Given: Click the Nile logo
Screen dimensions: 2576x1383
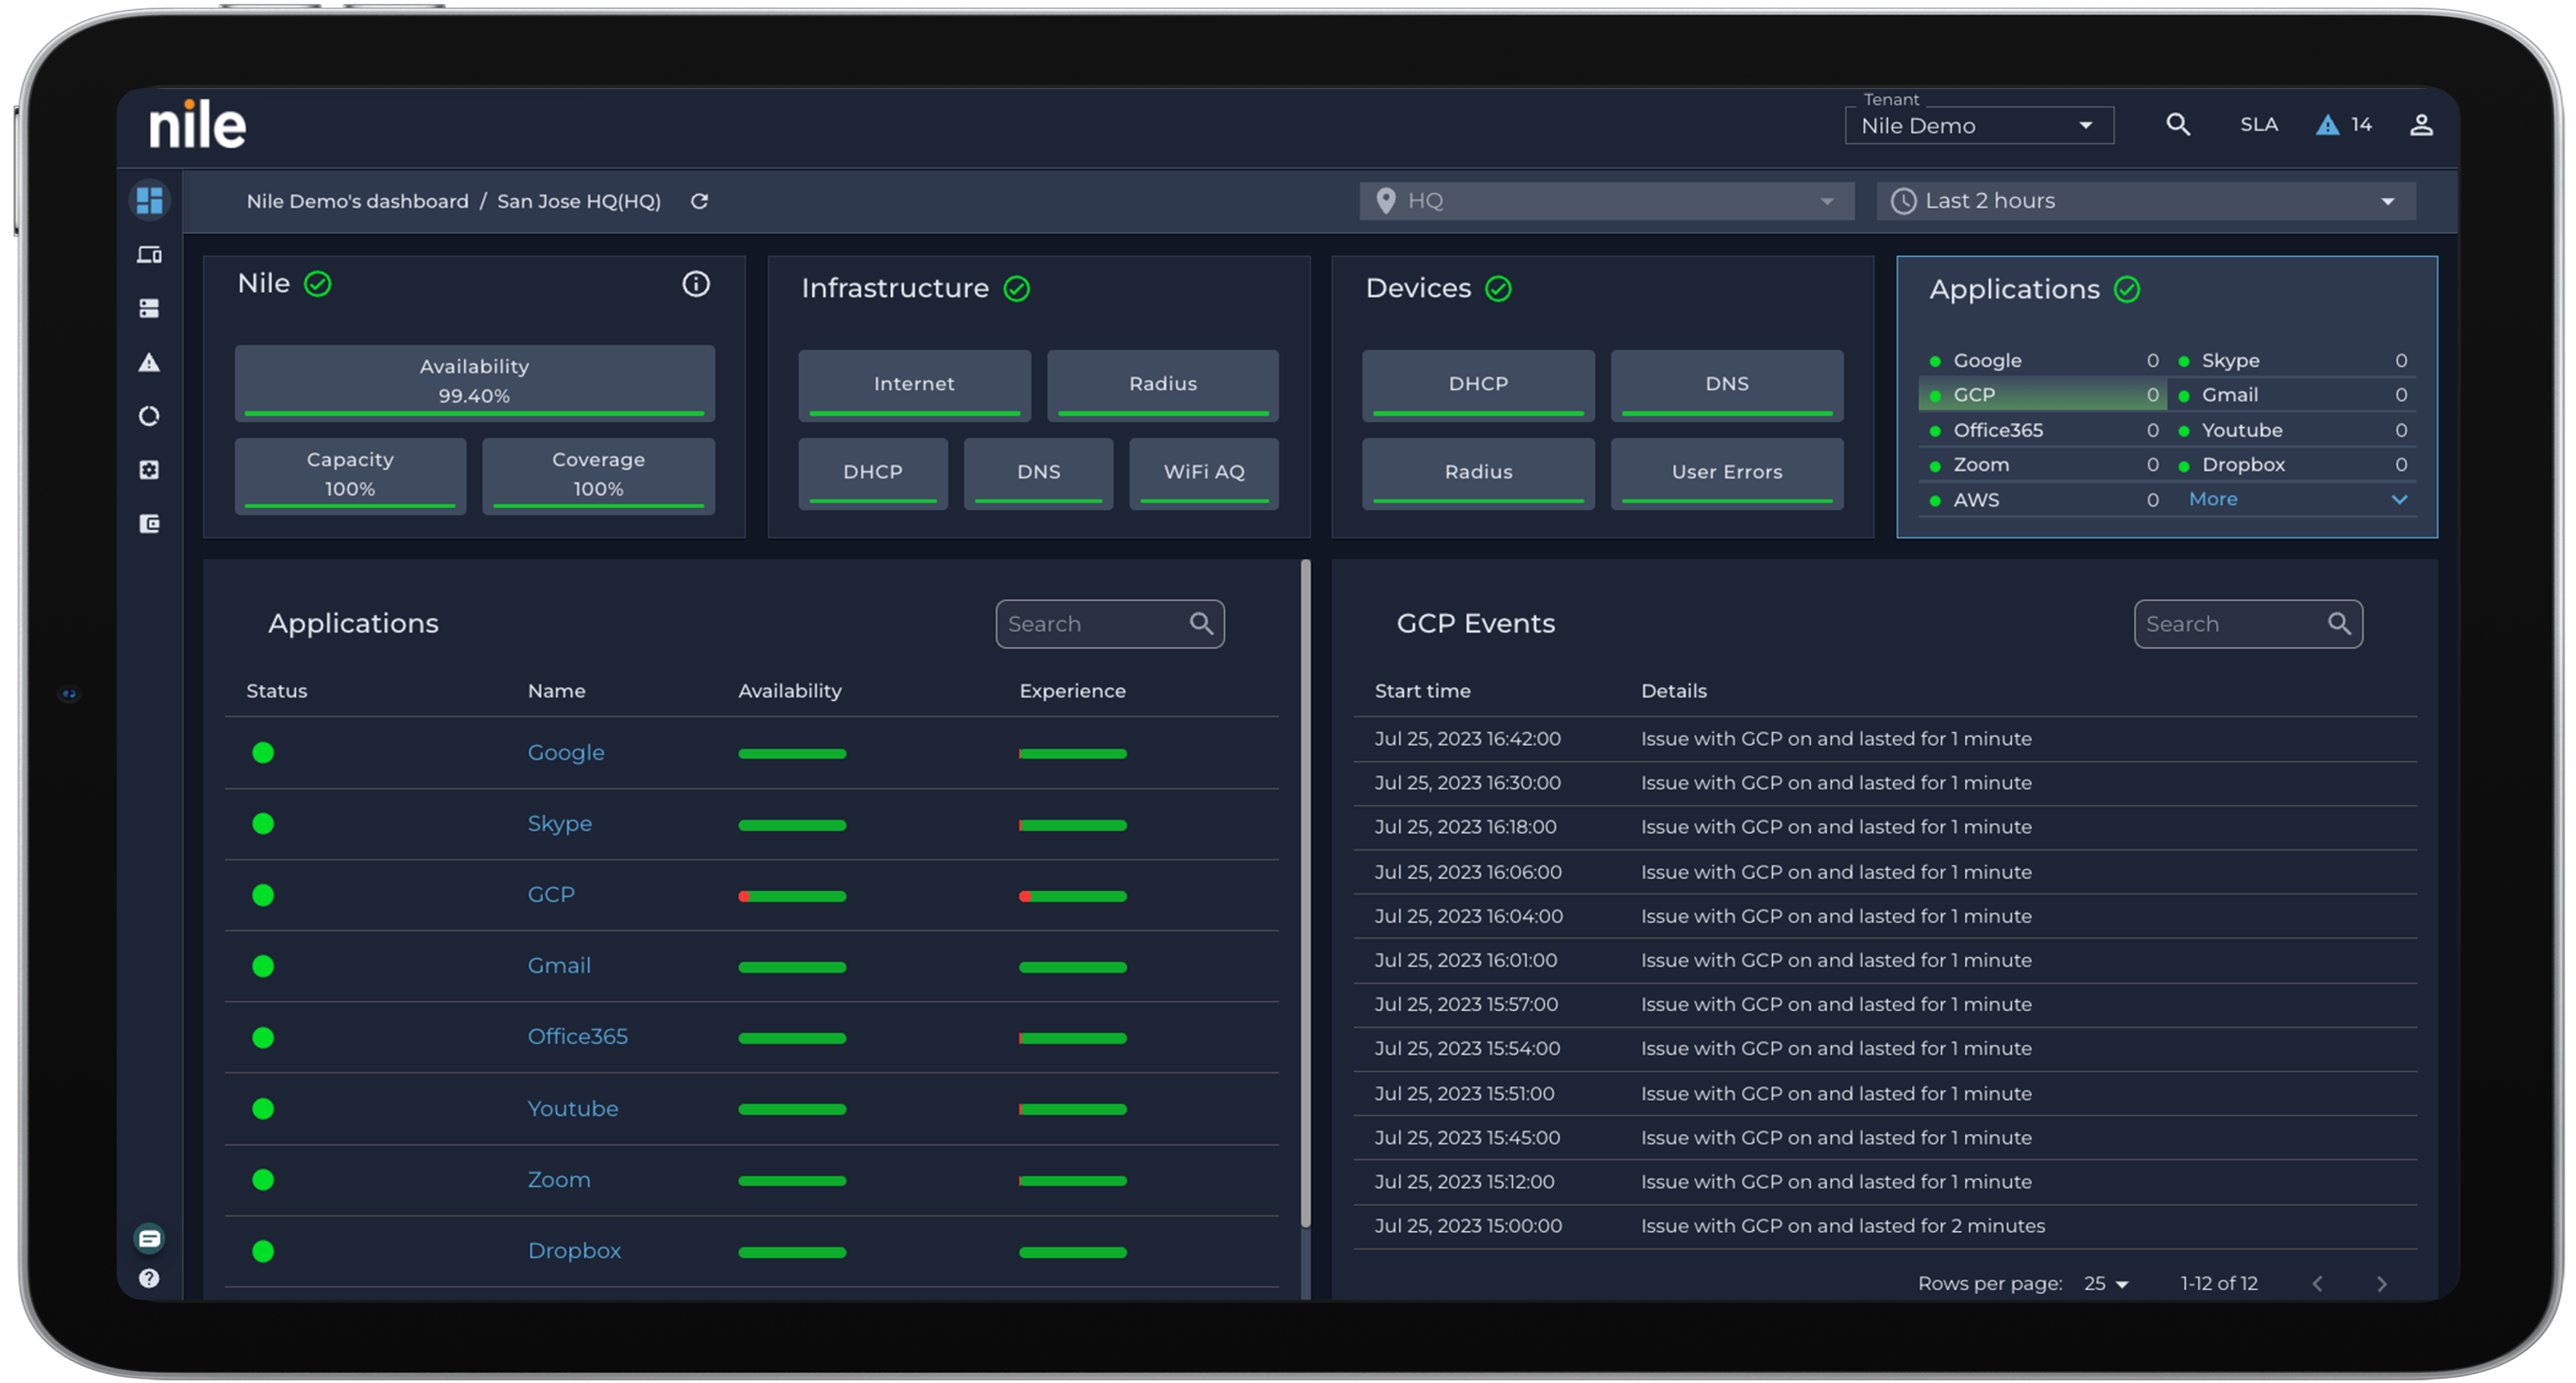Looking at the screenshot, I should click(x=198, y=125).
